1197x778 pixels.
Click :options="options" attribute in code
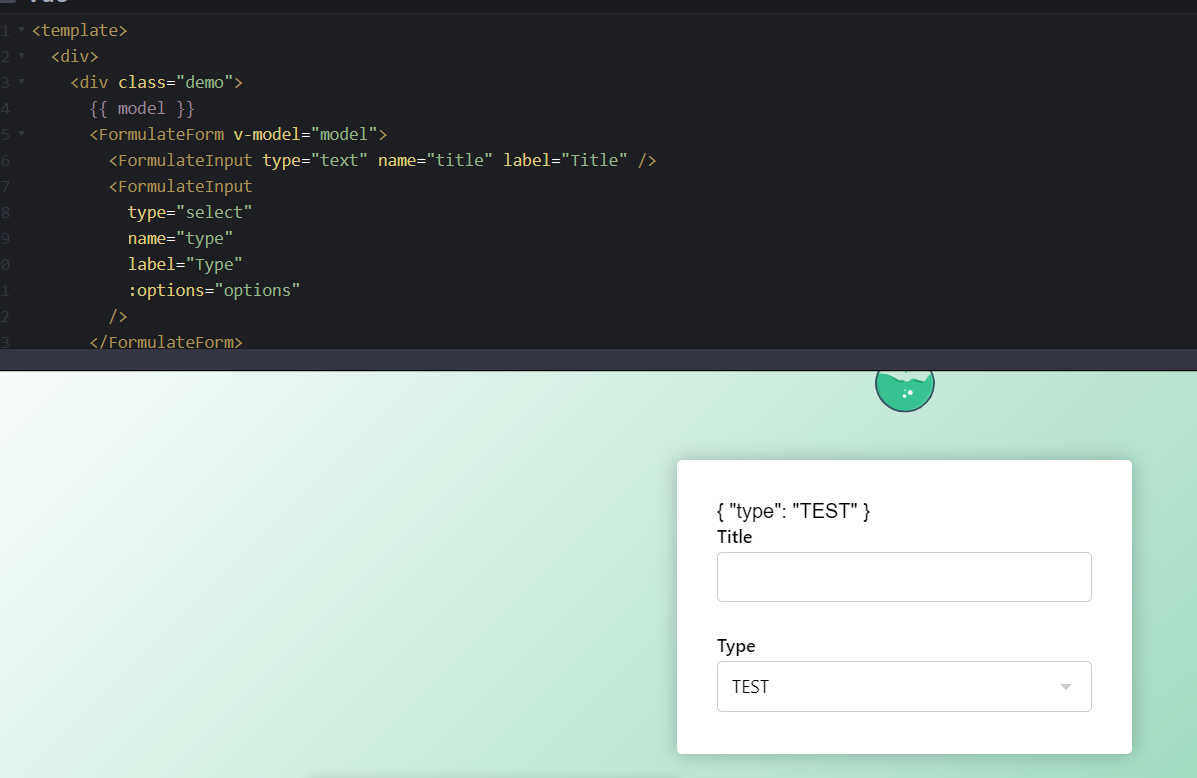point(214,290)
